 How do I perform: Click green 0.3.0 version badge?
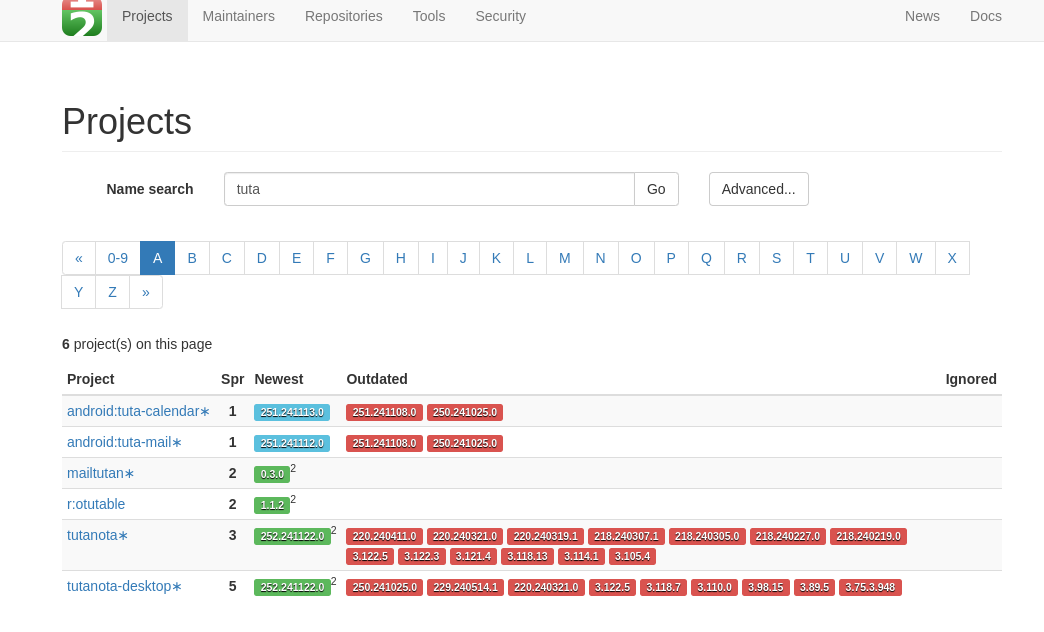pos(271,474)
